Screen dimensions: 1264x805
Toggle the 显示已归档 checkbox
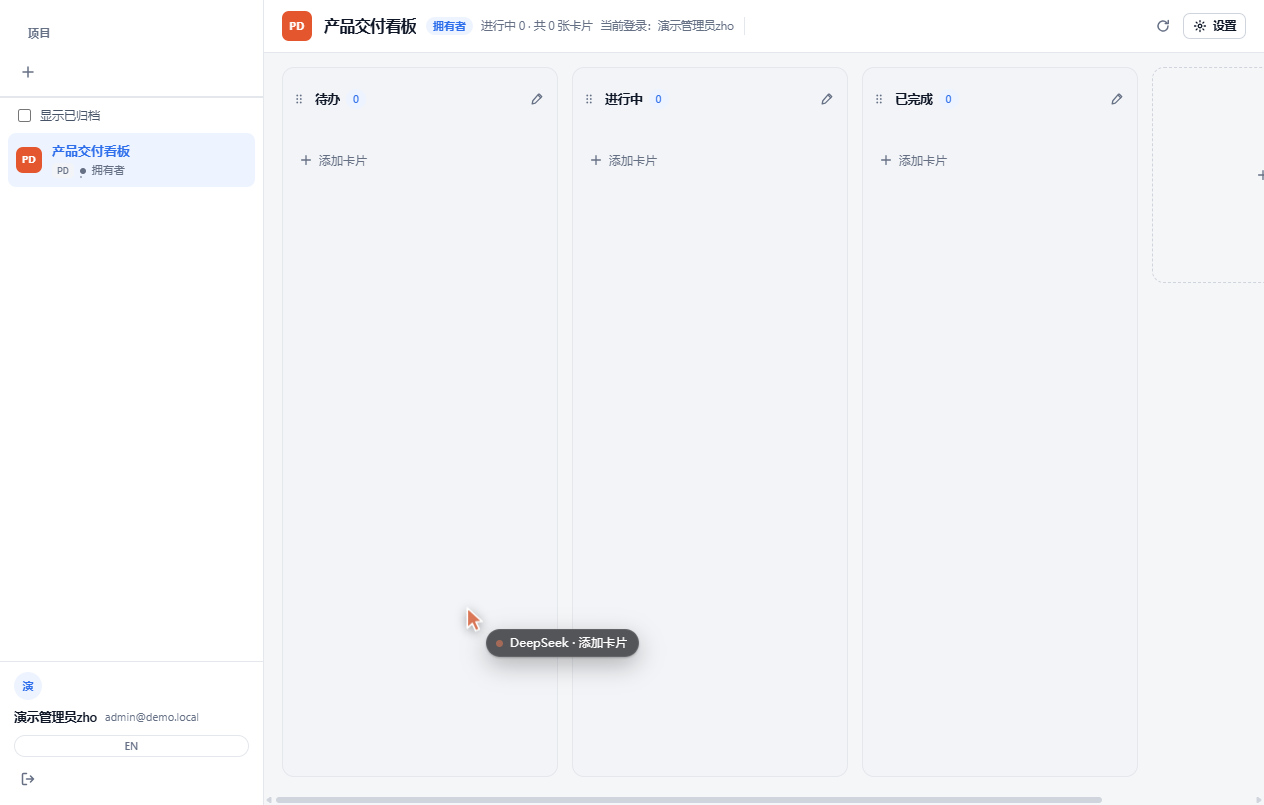(x=25, y=116)
